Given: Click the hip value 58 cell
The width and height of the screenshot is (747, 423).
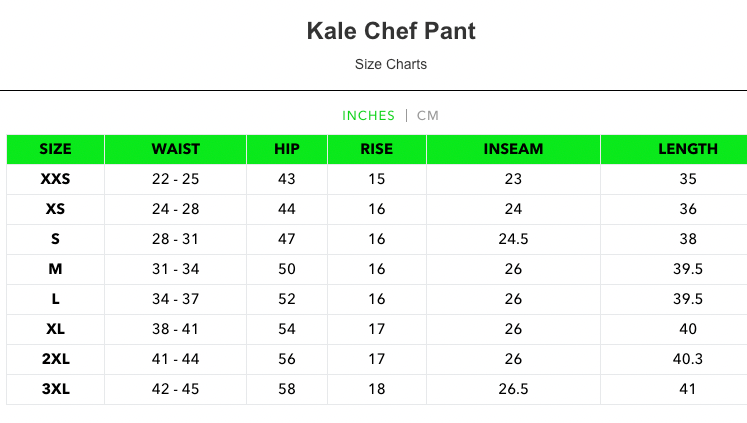Looking at the screenshot, I should pyautogui.click(x=287, y=390).
